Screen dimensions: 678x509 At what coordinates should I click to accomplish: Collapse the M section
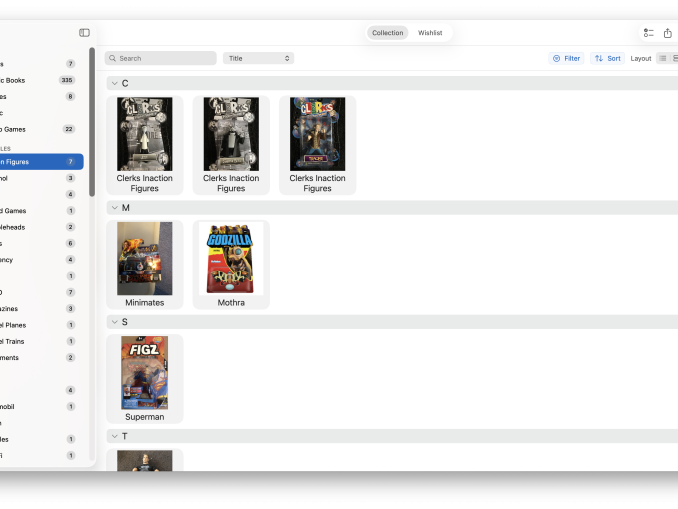[x=115, y=208]
